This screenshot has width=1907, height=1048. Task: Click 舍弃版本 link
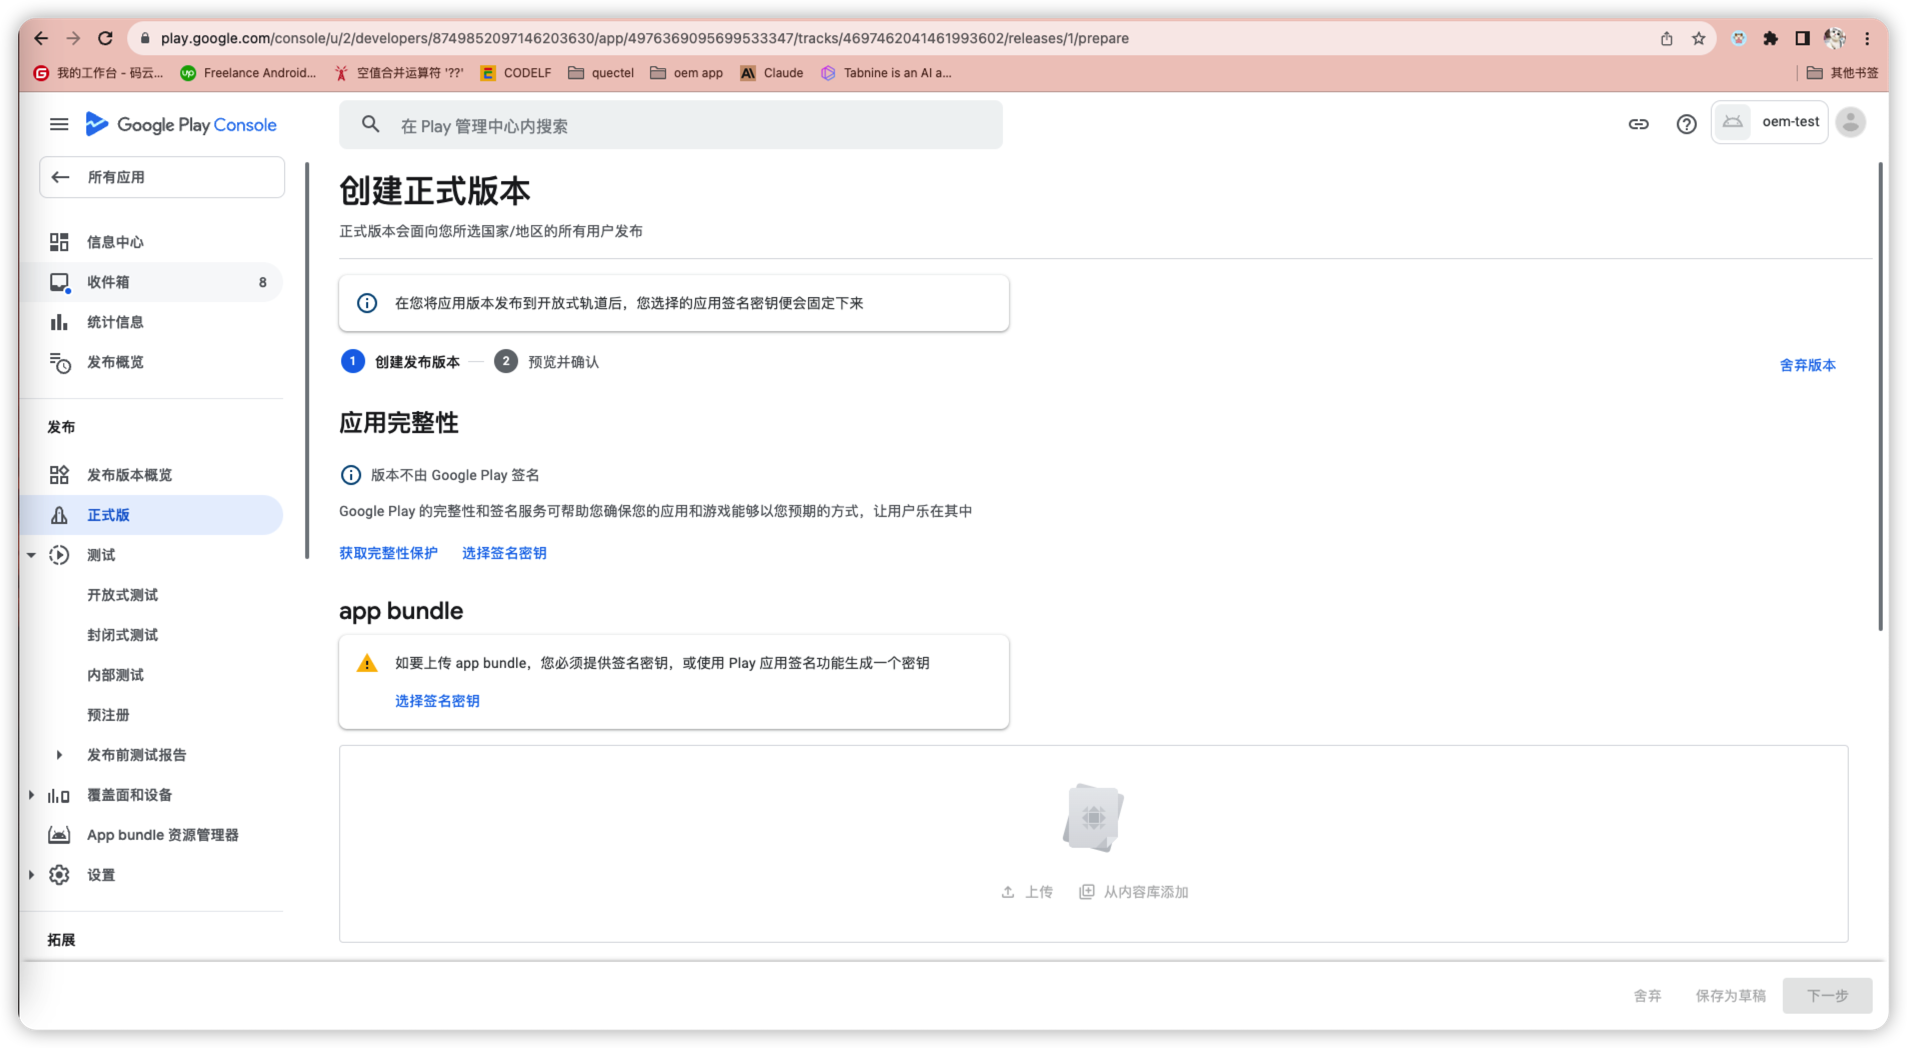(x=1807, y=365)
